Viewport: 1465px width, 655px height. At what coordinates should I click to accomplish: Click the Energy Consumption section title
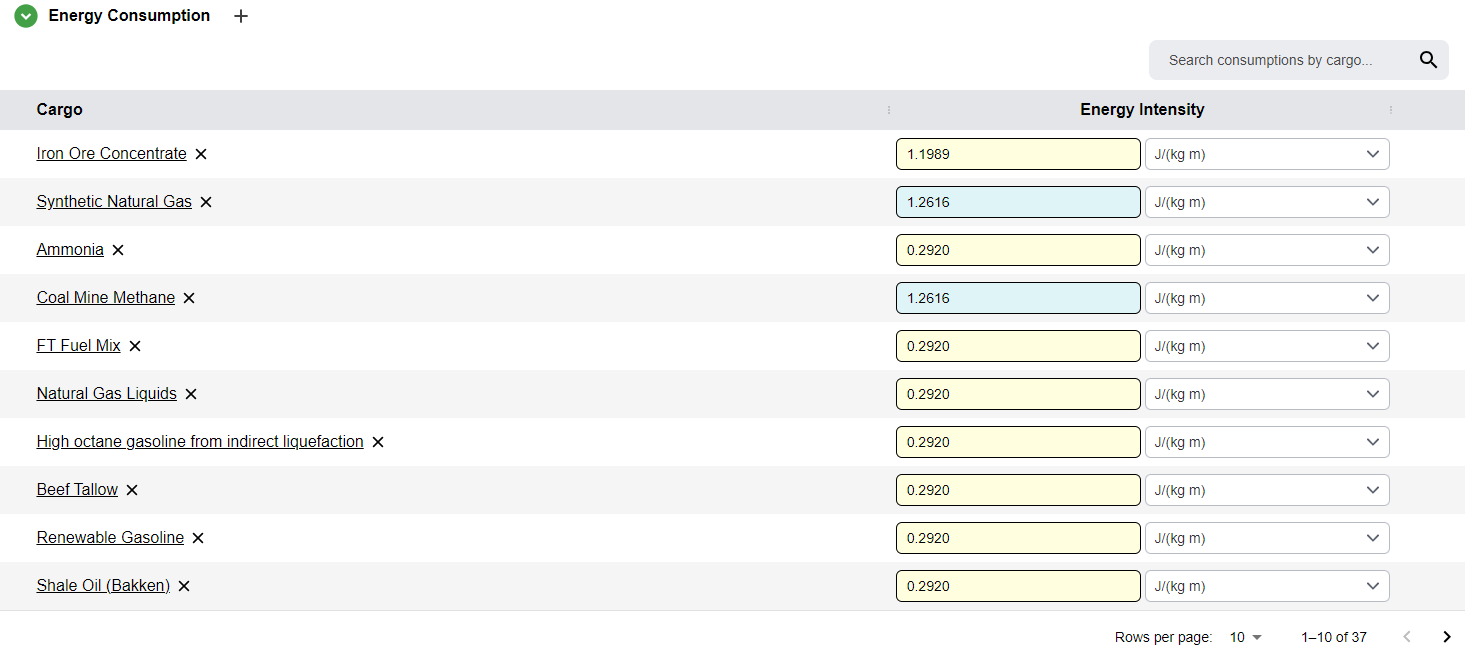pos(129,16)
